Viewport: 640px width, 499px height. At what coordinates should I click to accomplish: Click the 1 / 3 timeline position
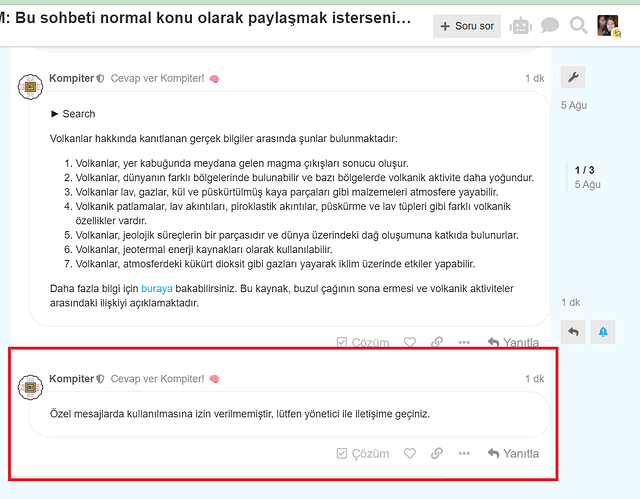point(584,170)
